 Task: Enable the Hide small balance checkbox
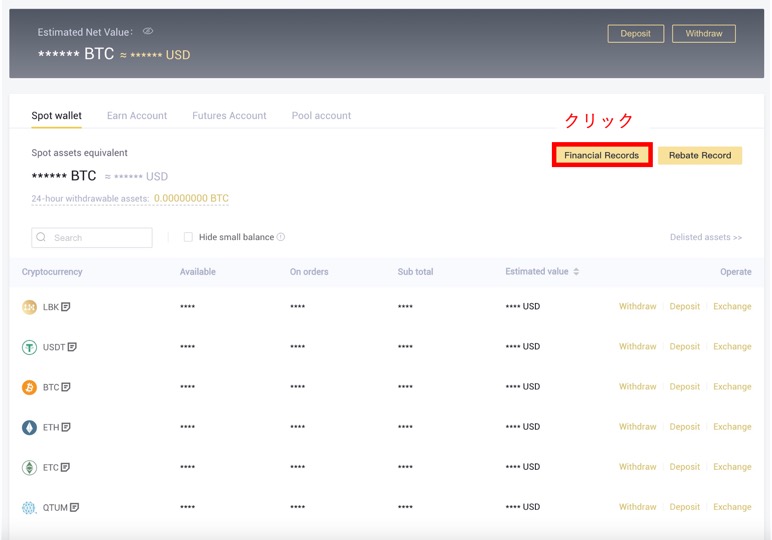pyautogui.click(x=188, y=237)
